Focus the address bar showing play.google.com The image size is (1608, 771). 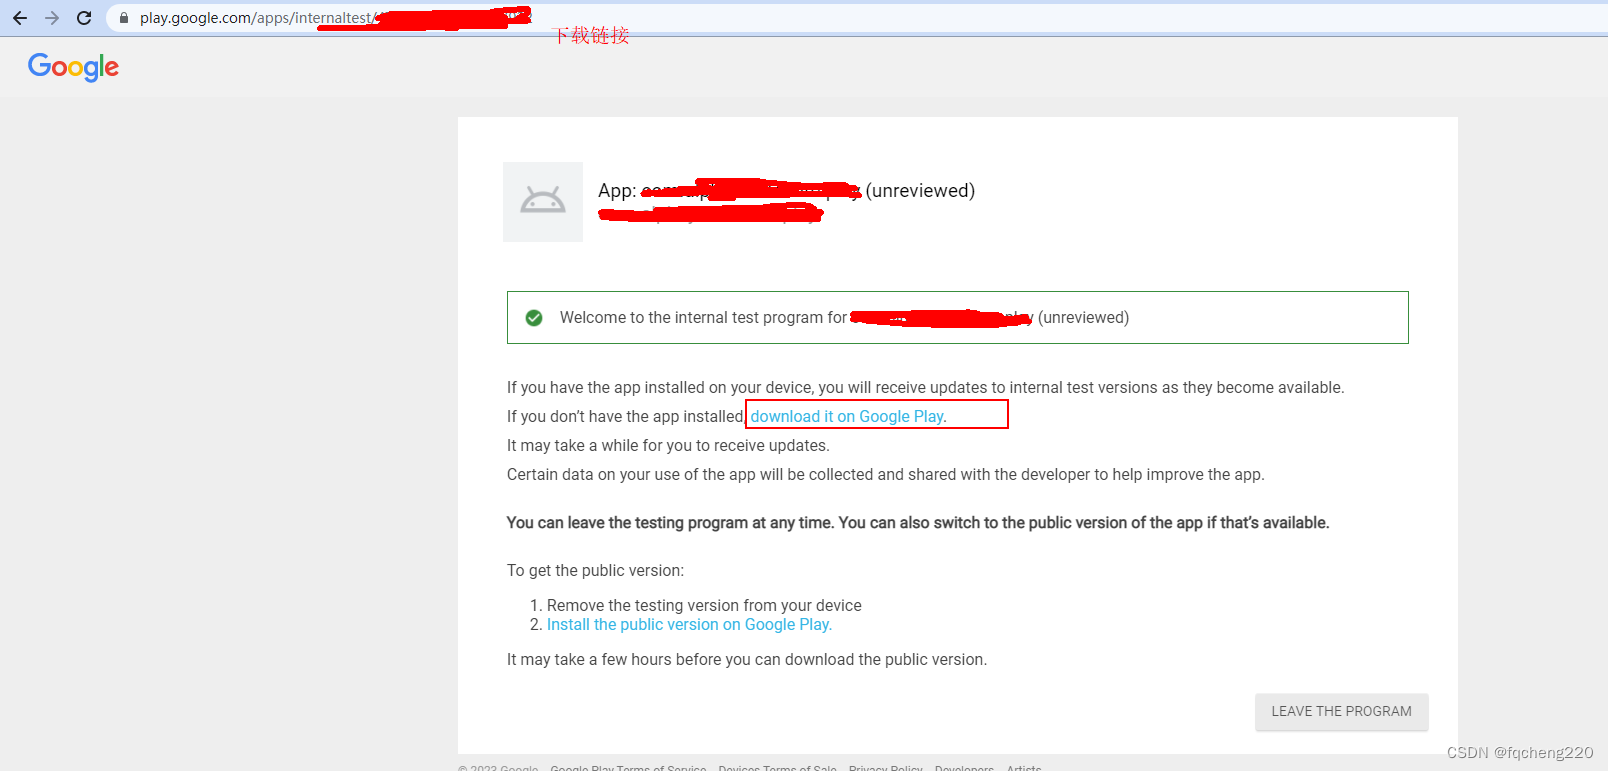tap(856, 18)
